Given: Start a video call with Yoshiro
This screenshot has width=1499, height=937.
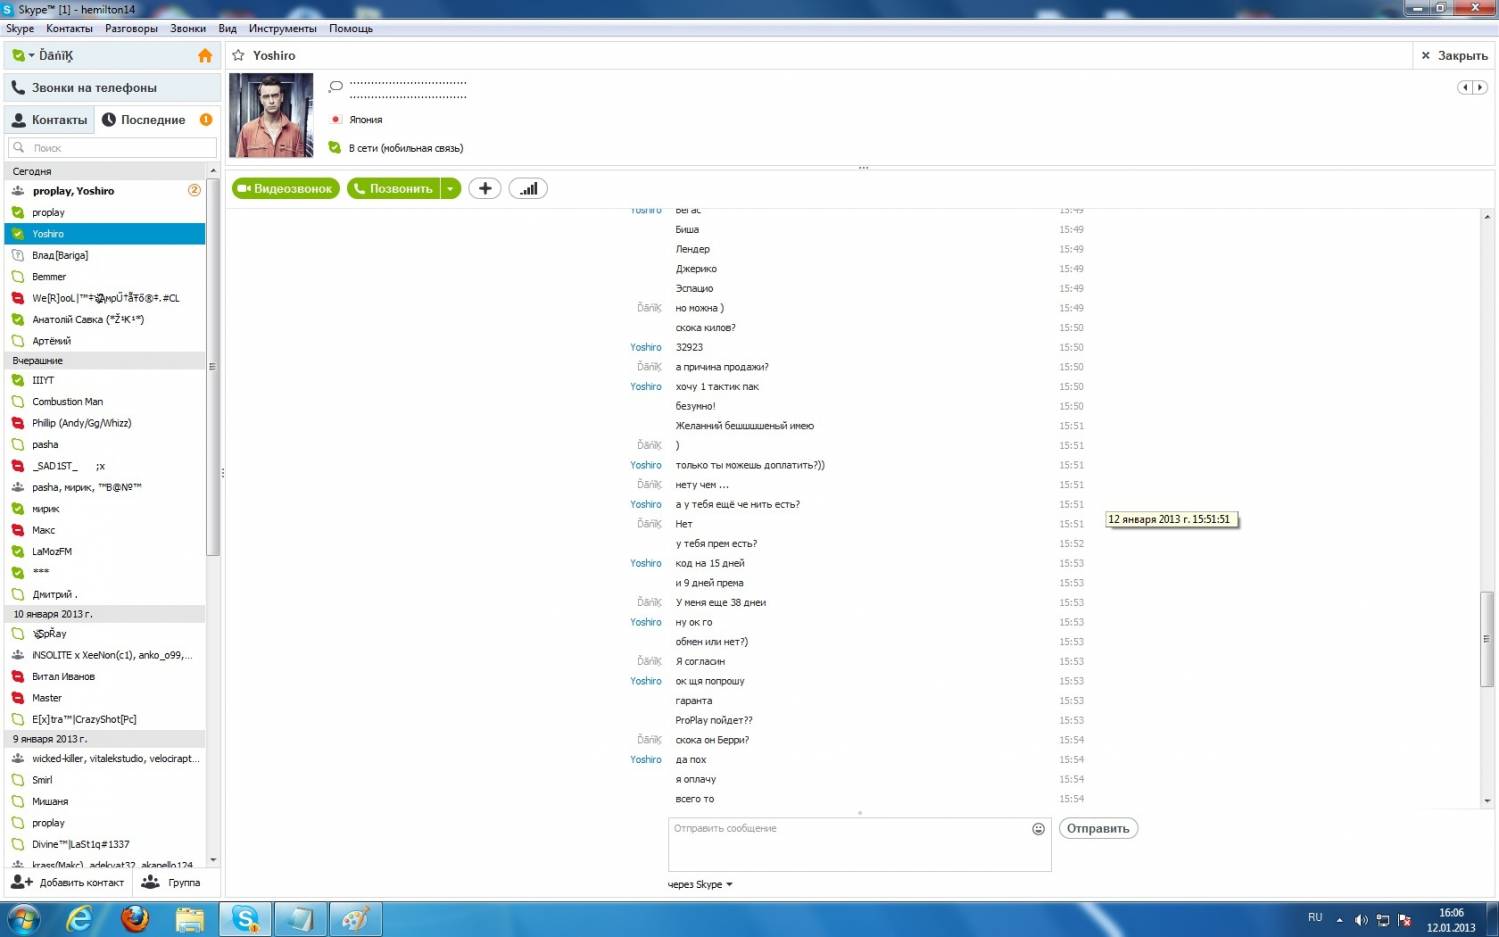Looking at the screenshot, I should pyautogui.click(x=286, y=188).
